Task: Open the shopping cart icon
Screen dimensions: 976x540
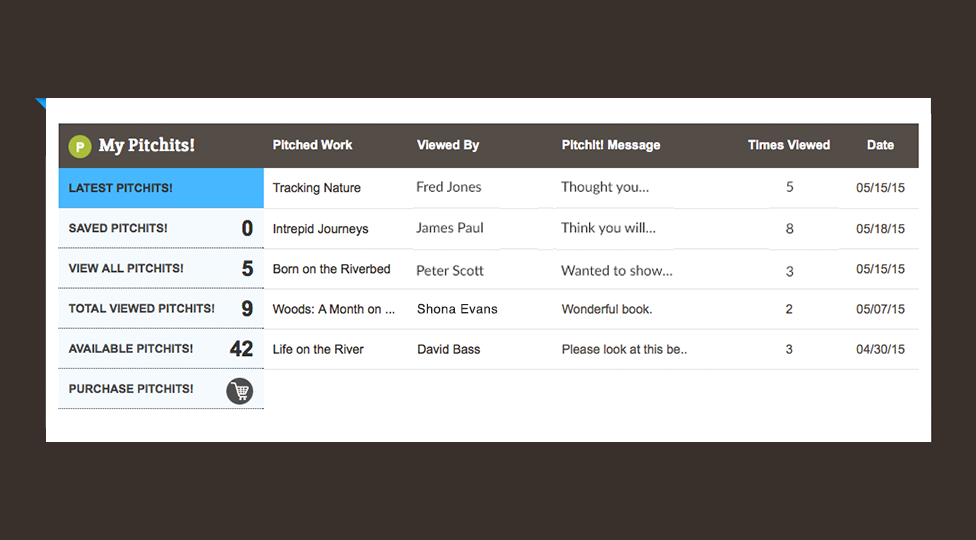Action: [x=240, y=391]
